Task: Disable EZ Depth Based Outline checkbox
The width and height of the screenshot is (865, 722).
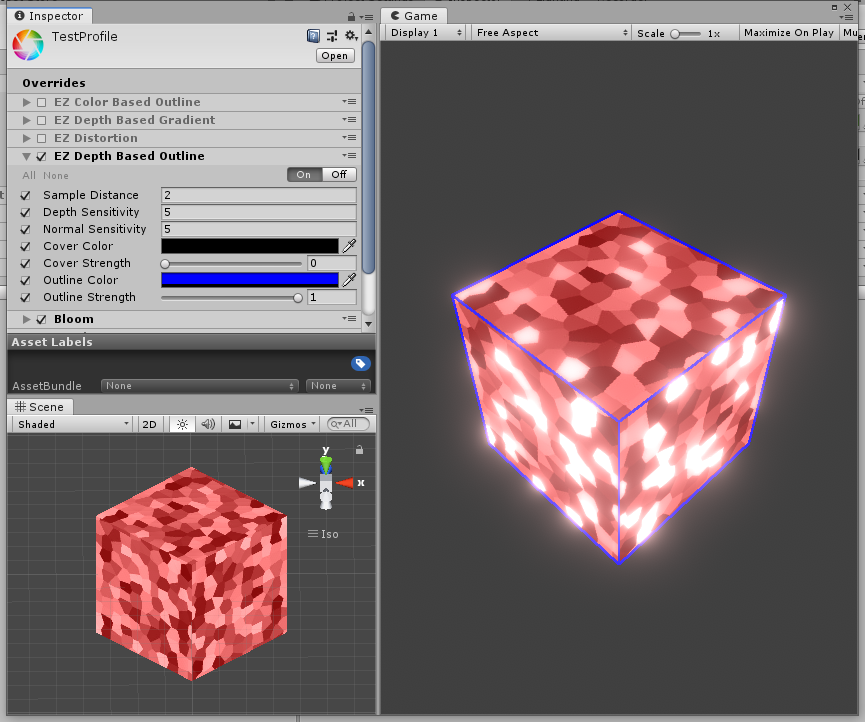Action: [x=41, y=157]
